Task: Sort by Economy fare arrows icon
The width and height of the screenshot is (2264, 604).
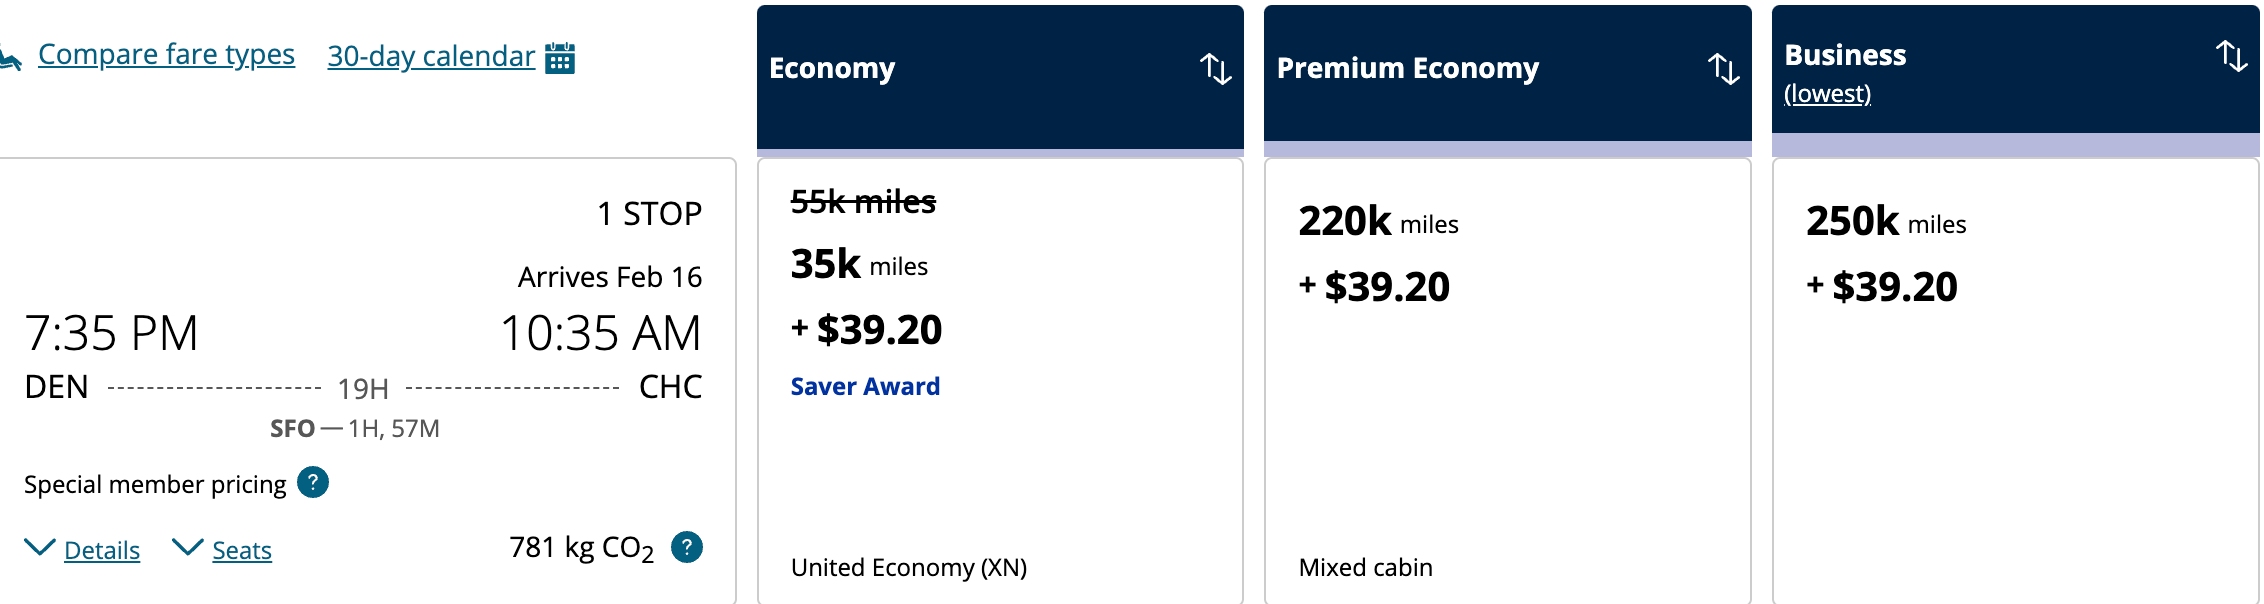Action: coord(1215,69)
